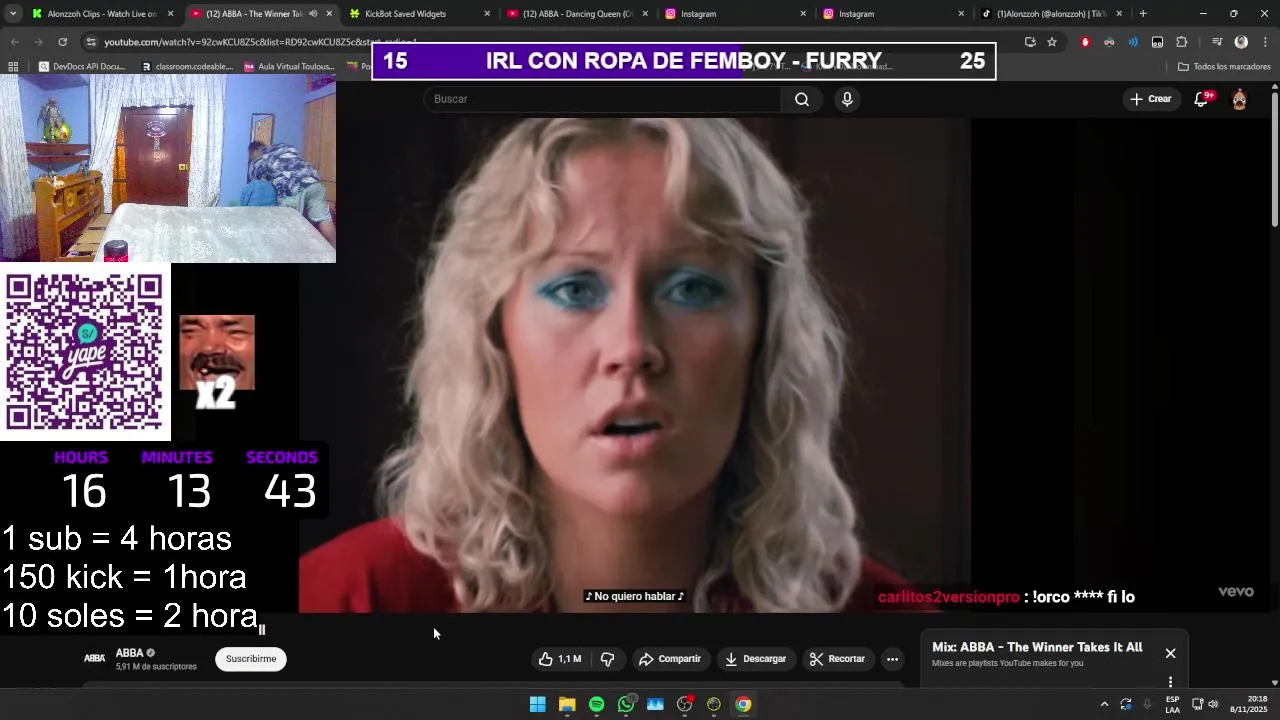
Task: Open Chrome media controls icon
Action: tap(1217, 42)
